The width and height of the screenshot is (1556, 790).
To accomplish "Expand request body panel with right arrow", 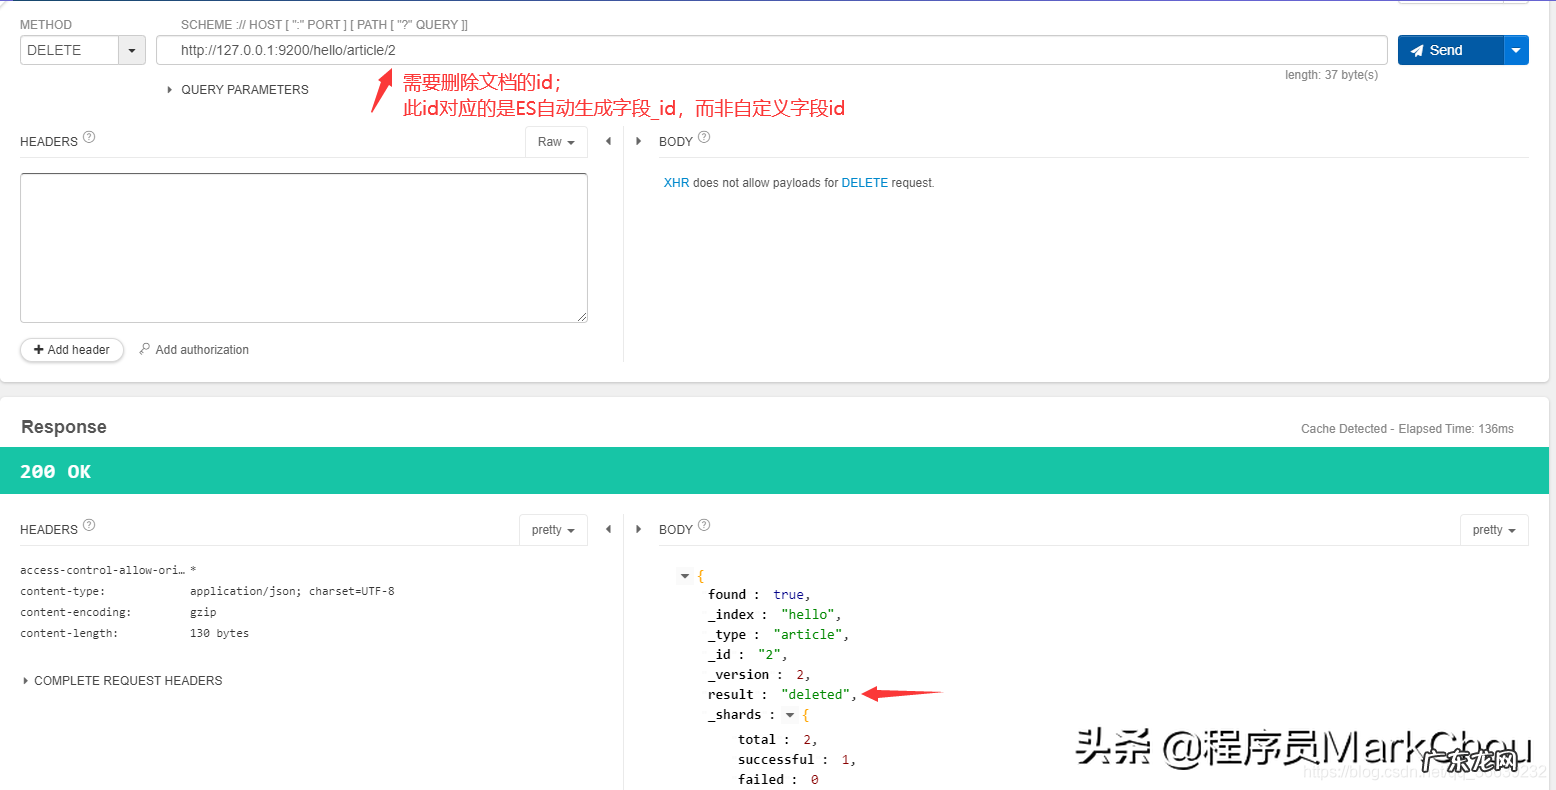I will pyautogui.click(x=639, y=142).
